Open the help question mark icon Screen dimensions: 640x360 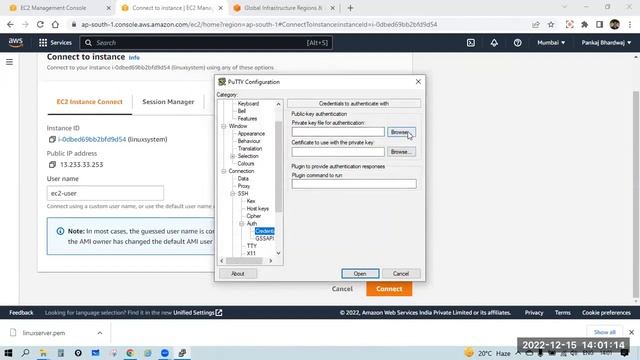517,42
